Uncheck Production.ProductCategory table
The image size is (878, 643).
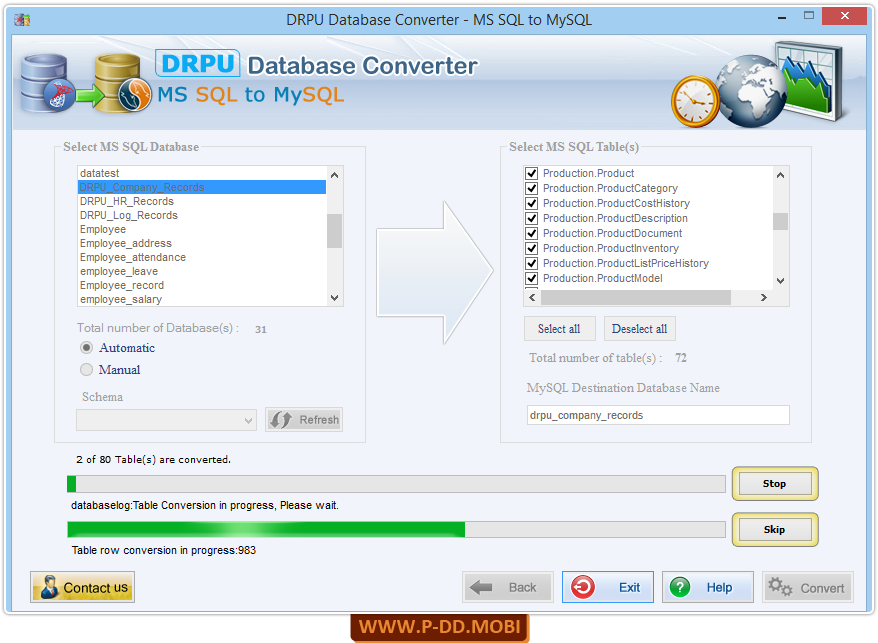click(531, 188)
